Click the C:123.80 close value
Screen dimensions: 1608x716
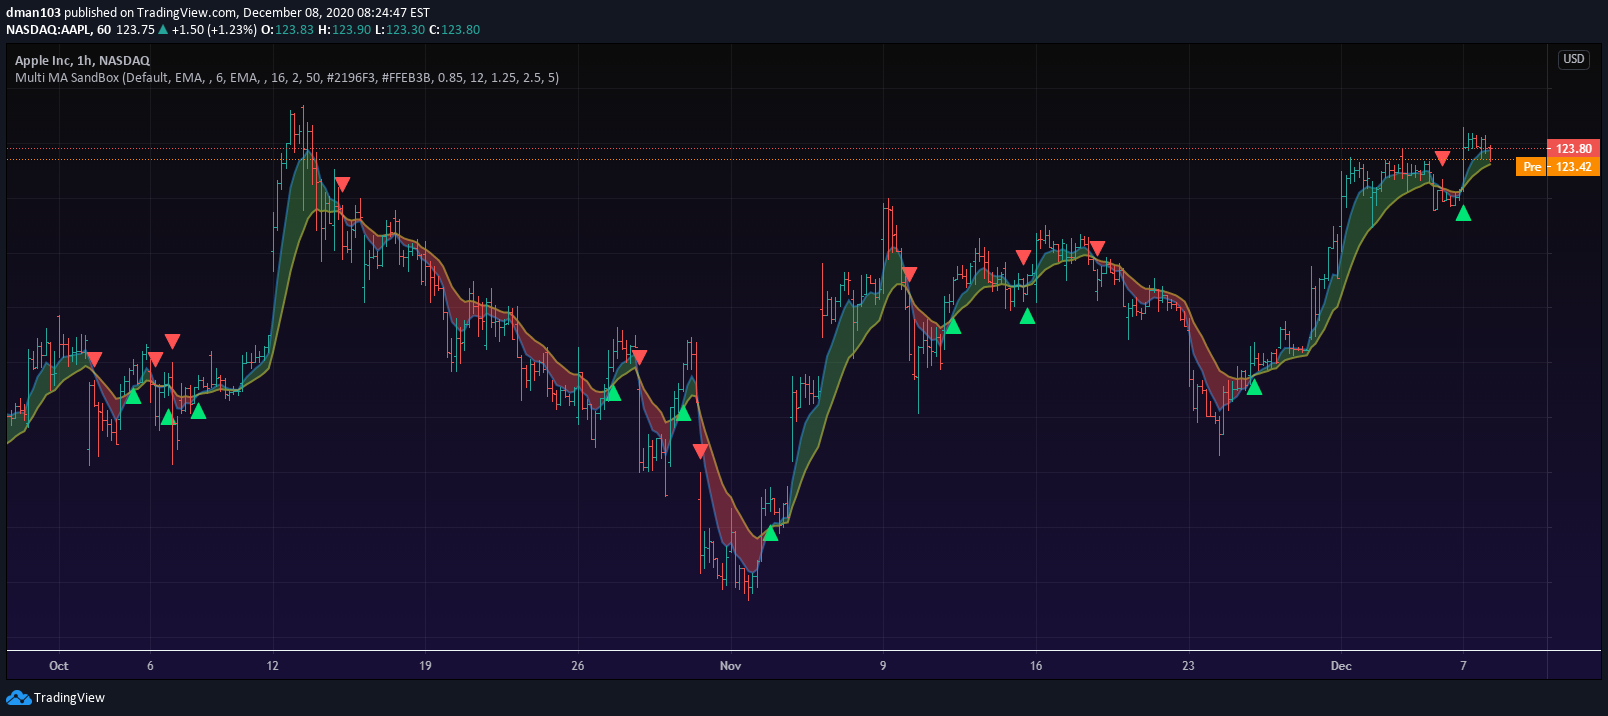pos(455,30)
